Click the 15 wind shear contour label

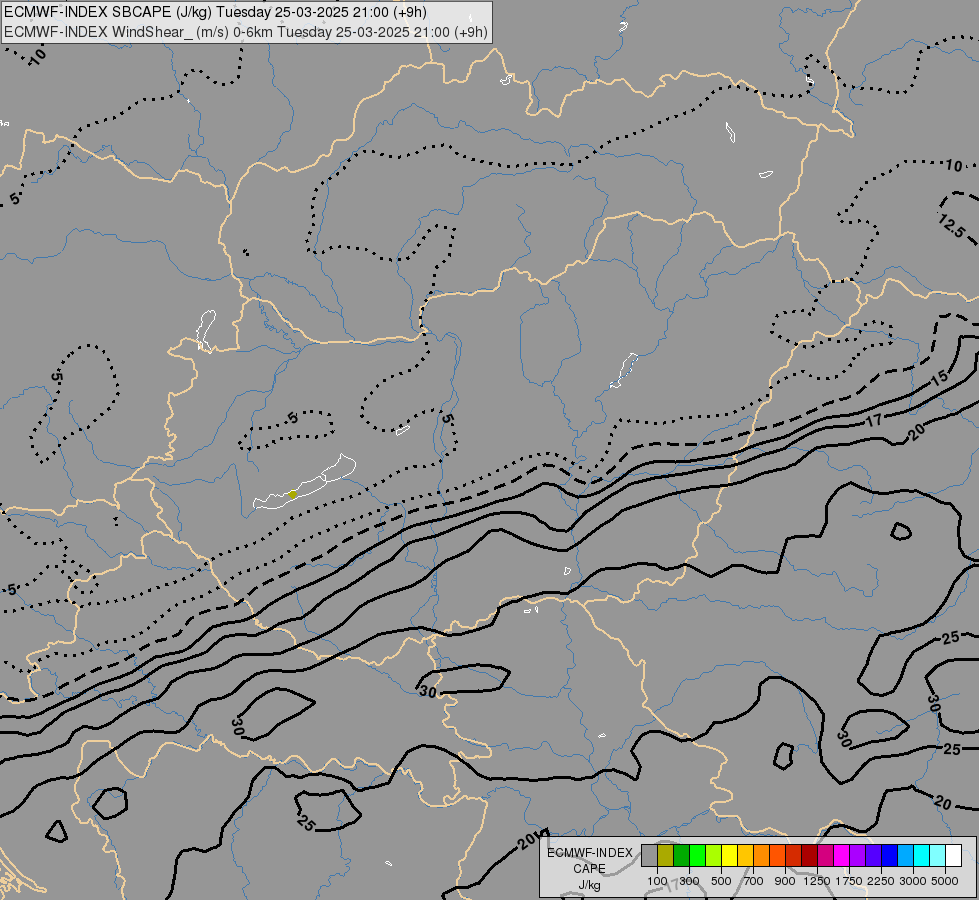[x=940, y=378]
